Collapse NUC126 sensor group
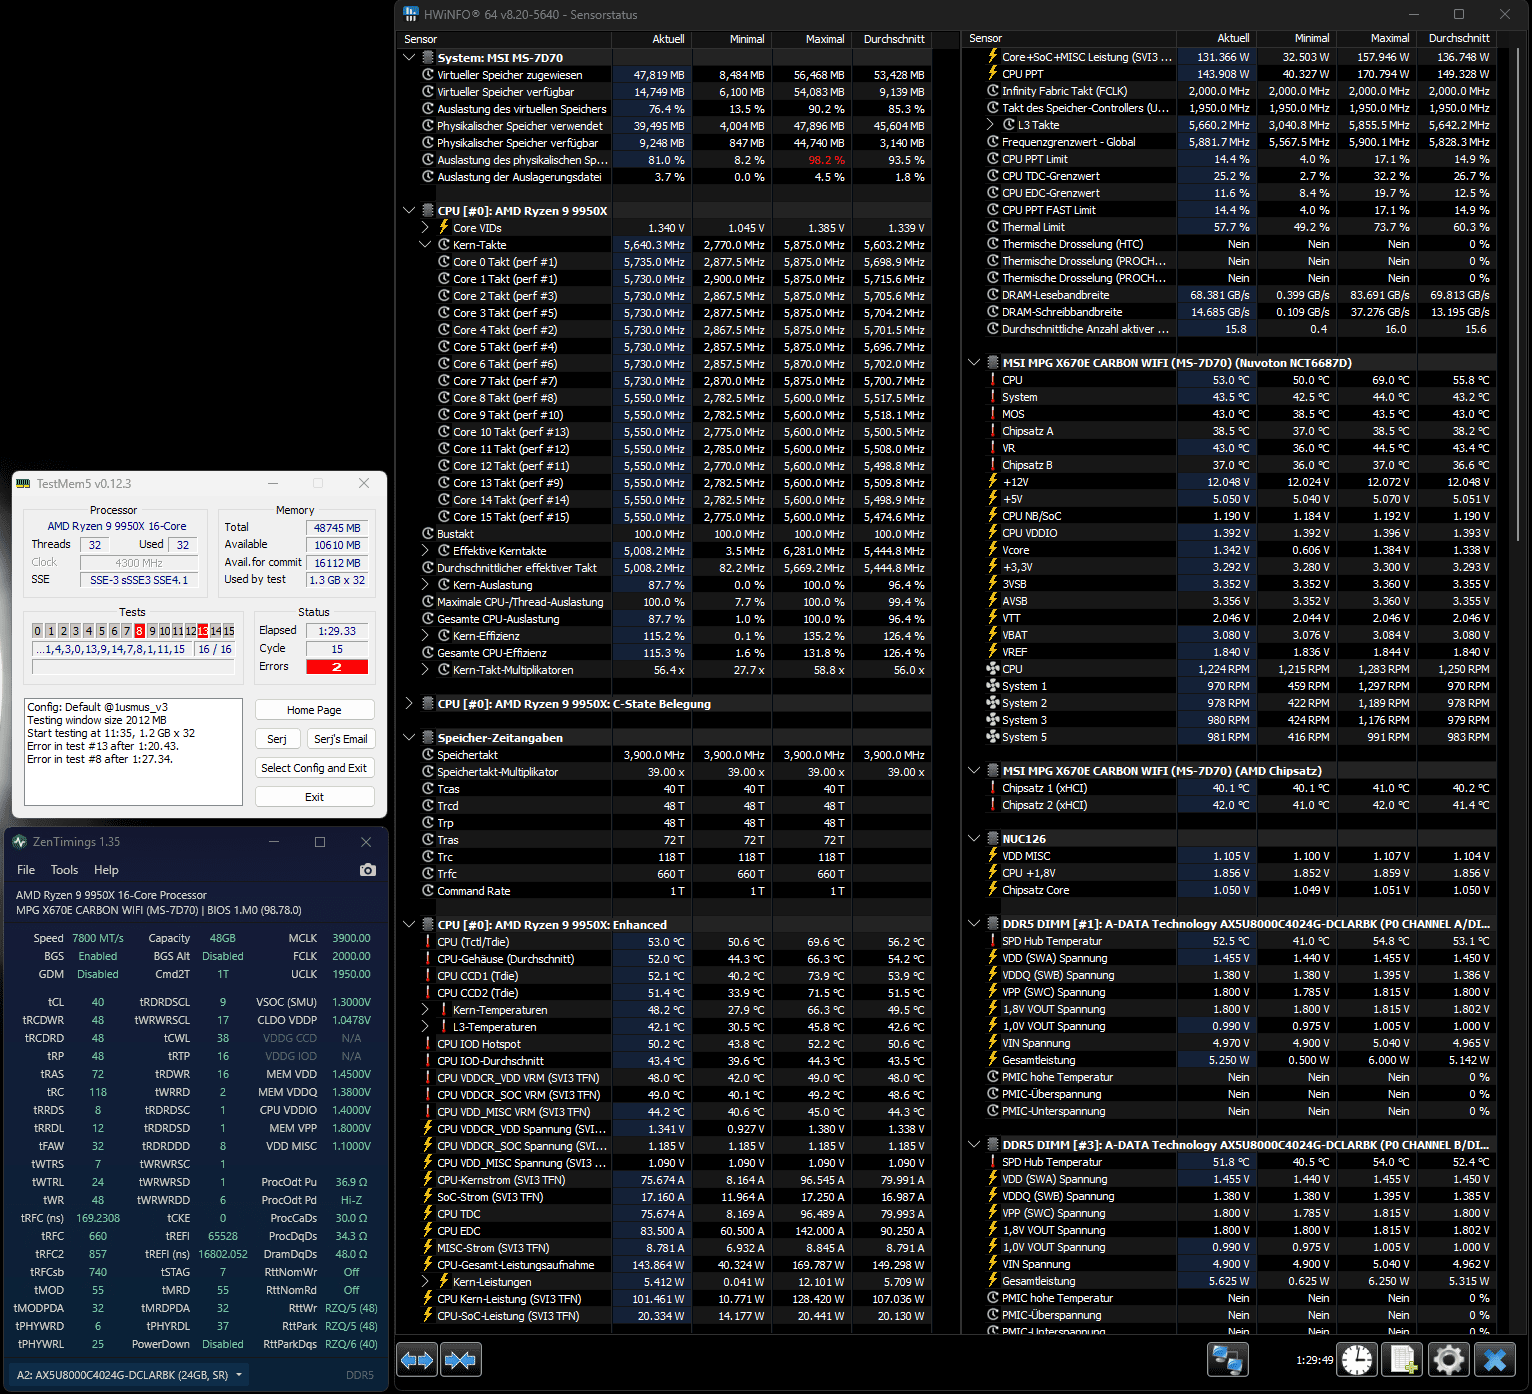The image size is (1532, 1394). [974, 838]
